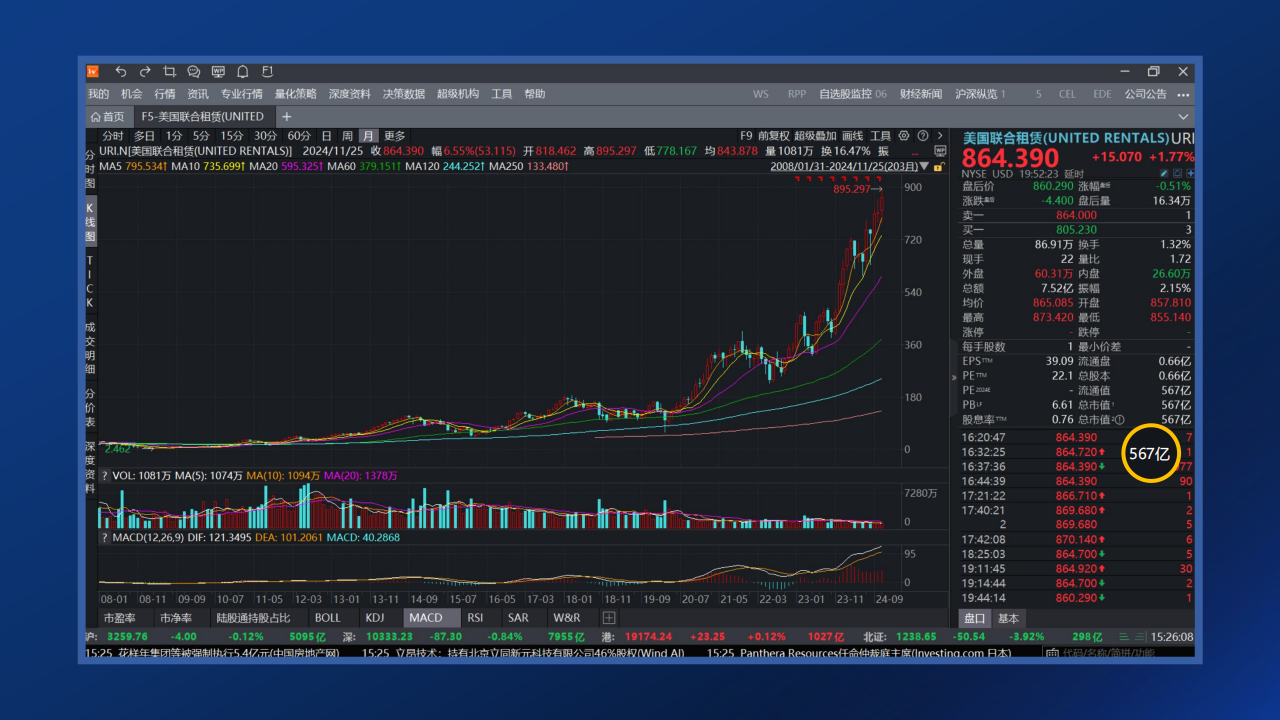Click the 成交明细 side panel tab
1280x720 pixels.
90,347
